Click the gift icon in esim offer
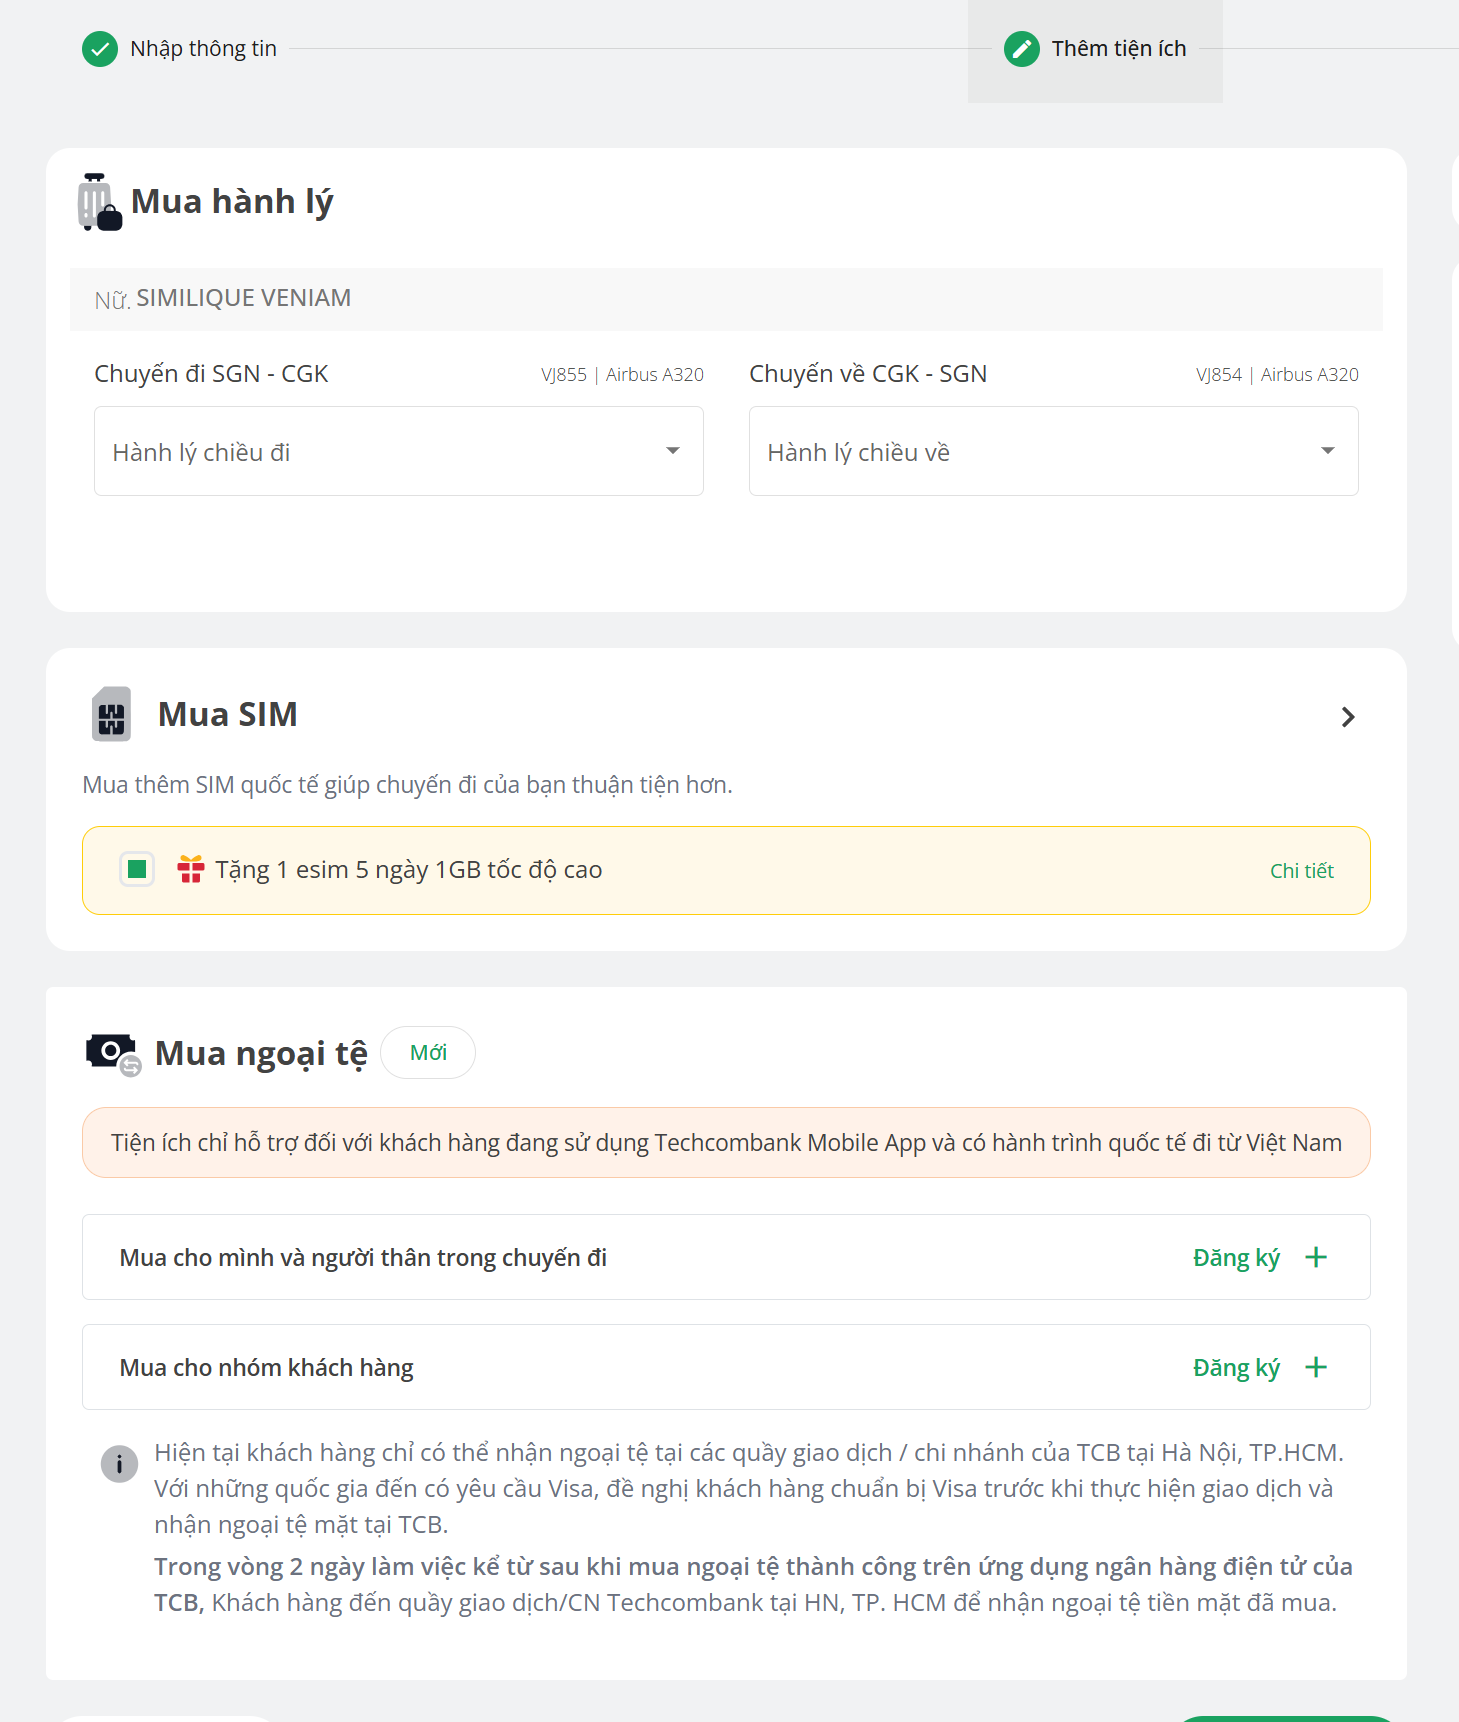Image resolution: width=1459 pixels, height=1722 pixels. click(190, 870)
